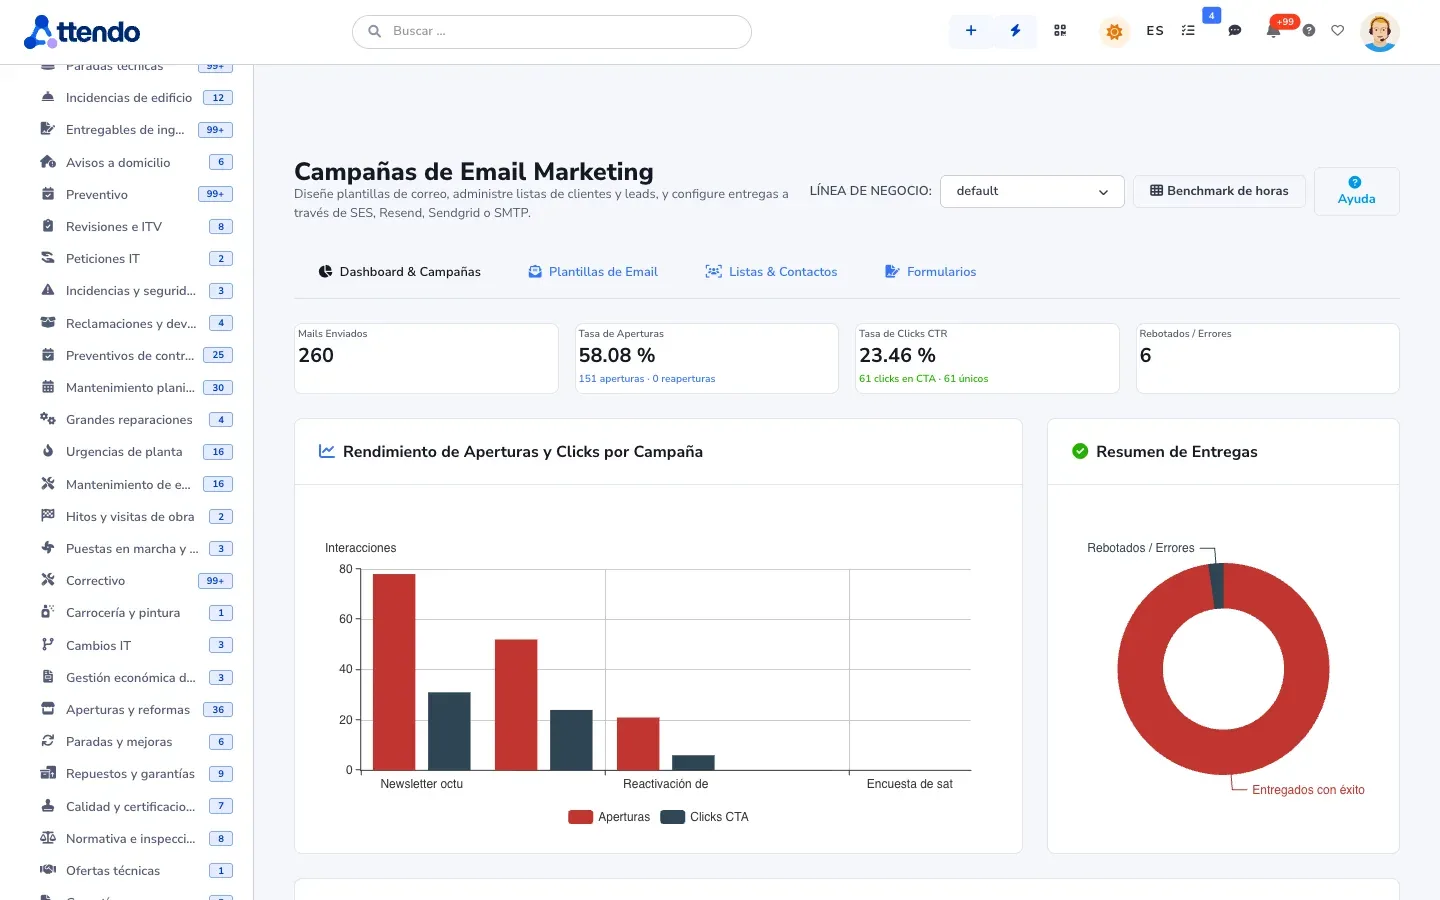Click the plus quick-add icon
The height and width of the screenshot is (900, 1440).
pyautogui.click(x=970, y=31)
